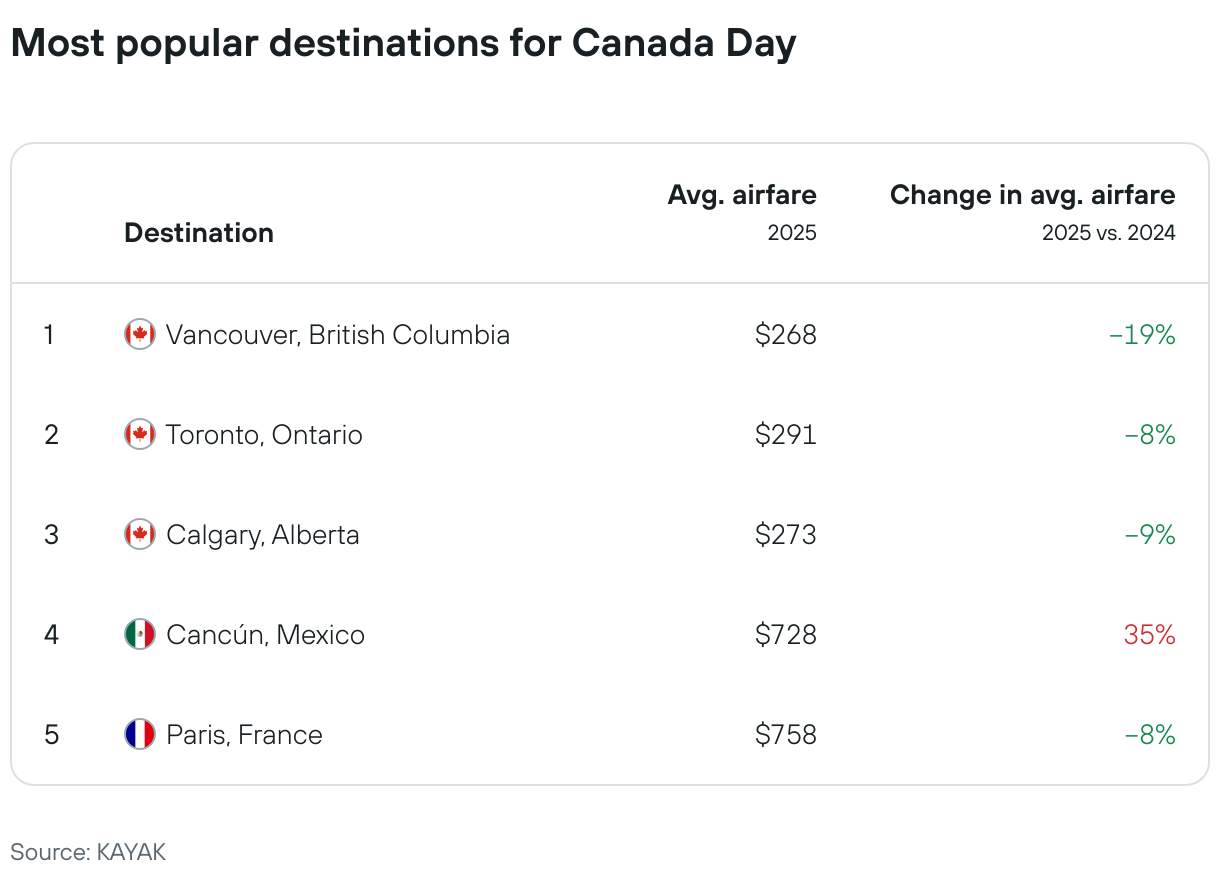Click the Change in avg. airfare header
The height and width of the screenshot is (880, 1220).
(x=1033, y=194)
